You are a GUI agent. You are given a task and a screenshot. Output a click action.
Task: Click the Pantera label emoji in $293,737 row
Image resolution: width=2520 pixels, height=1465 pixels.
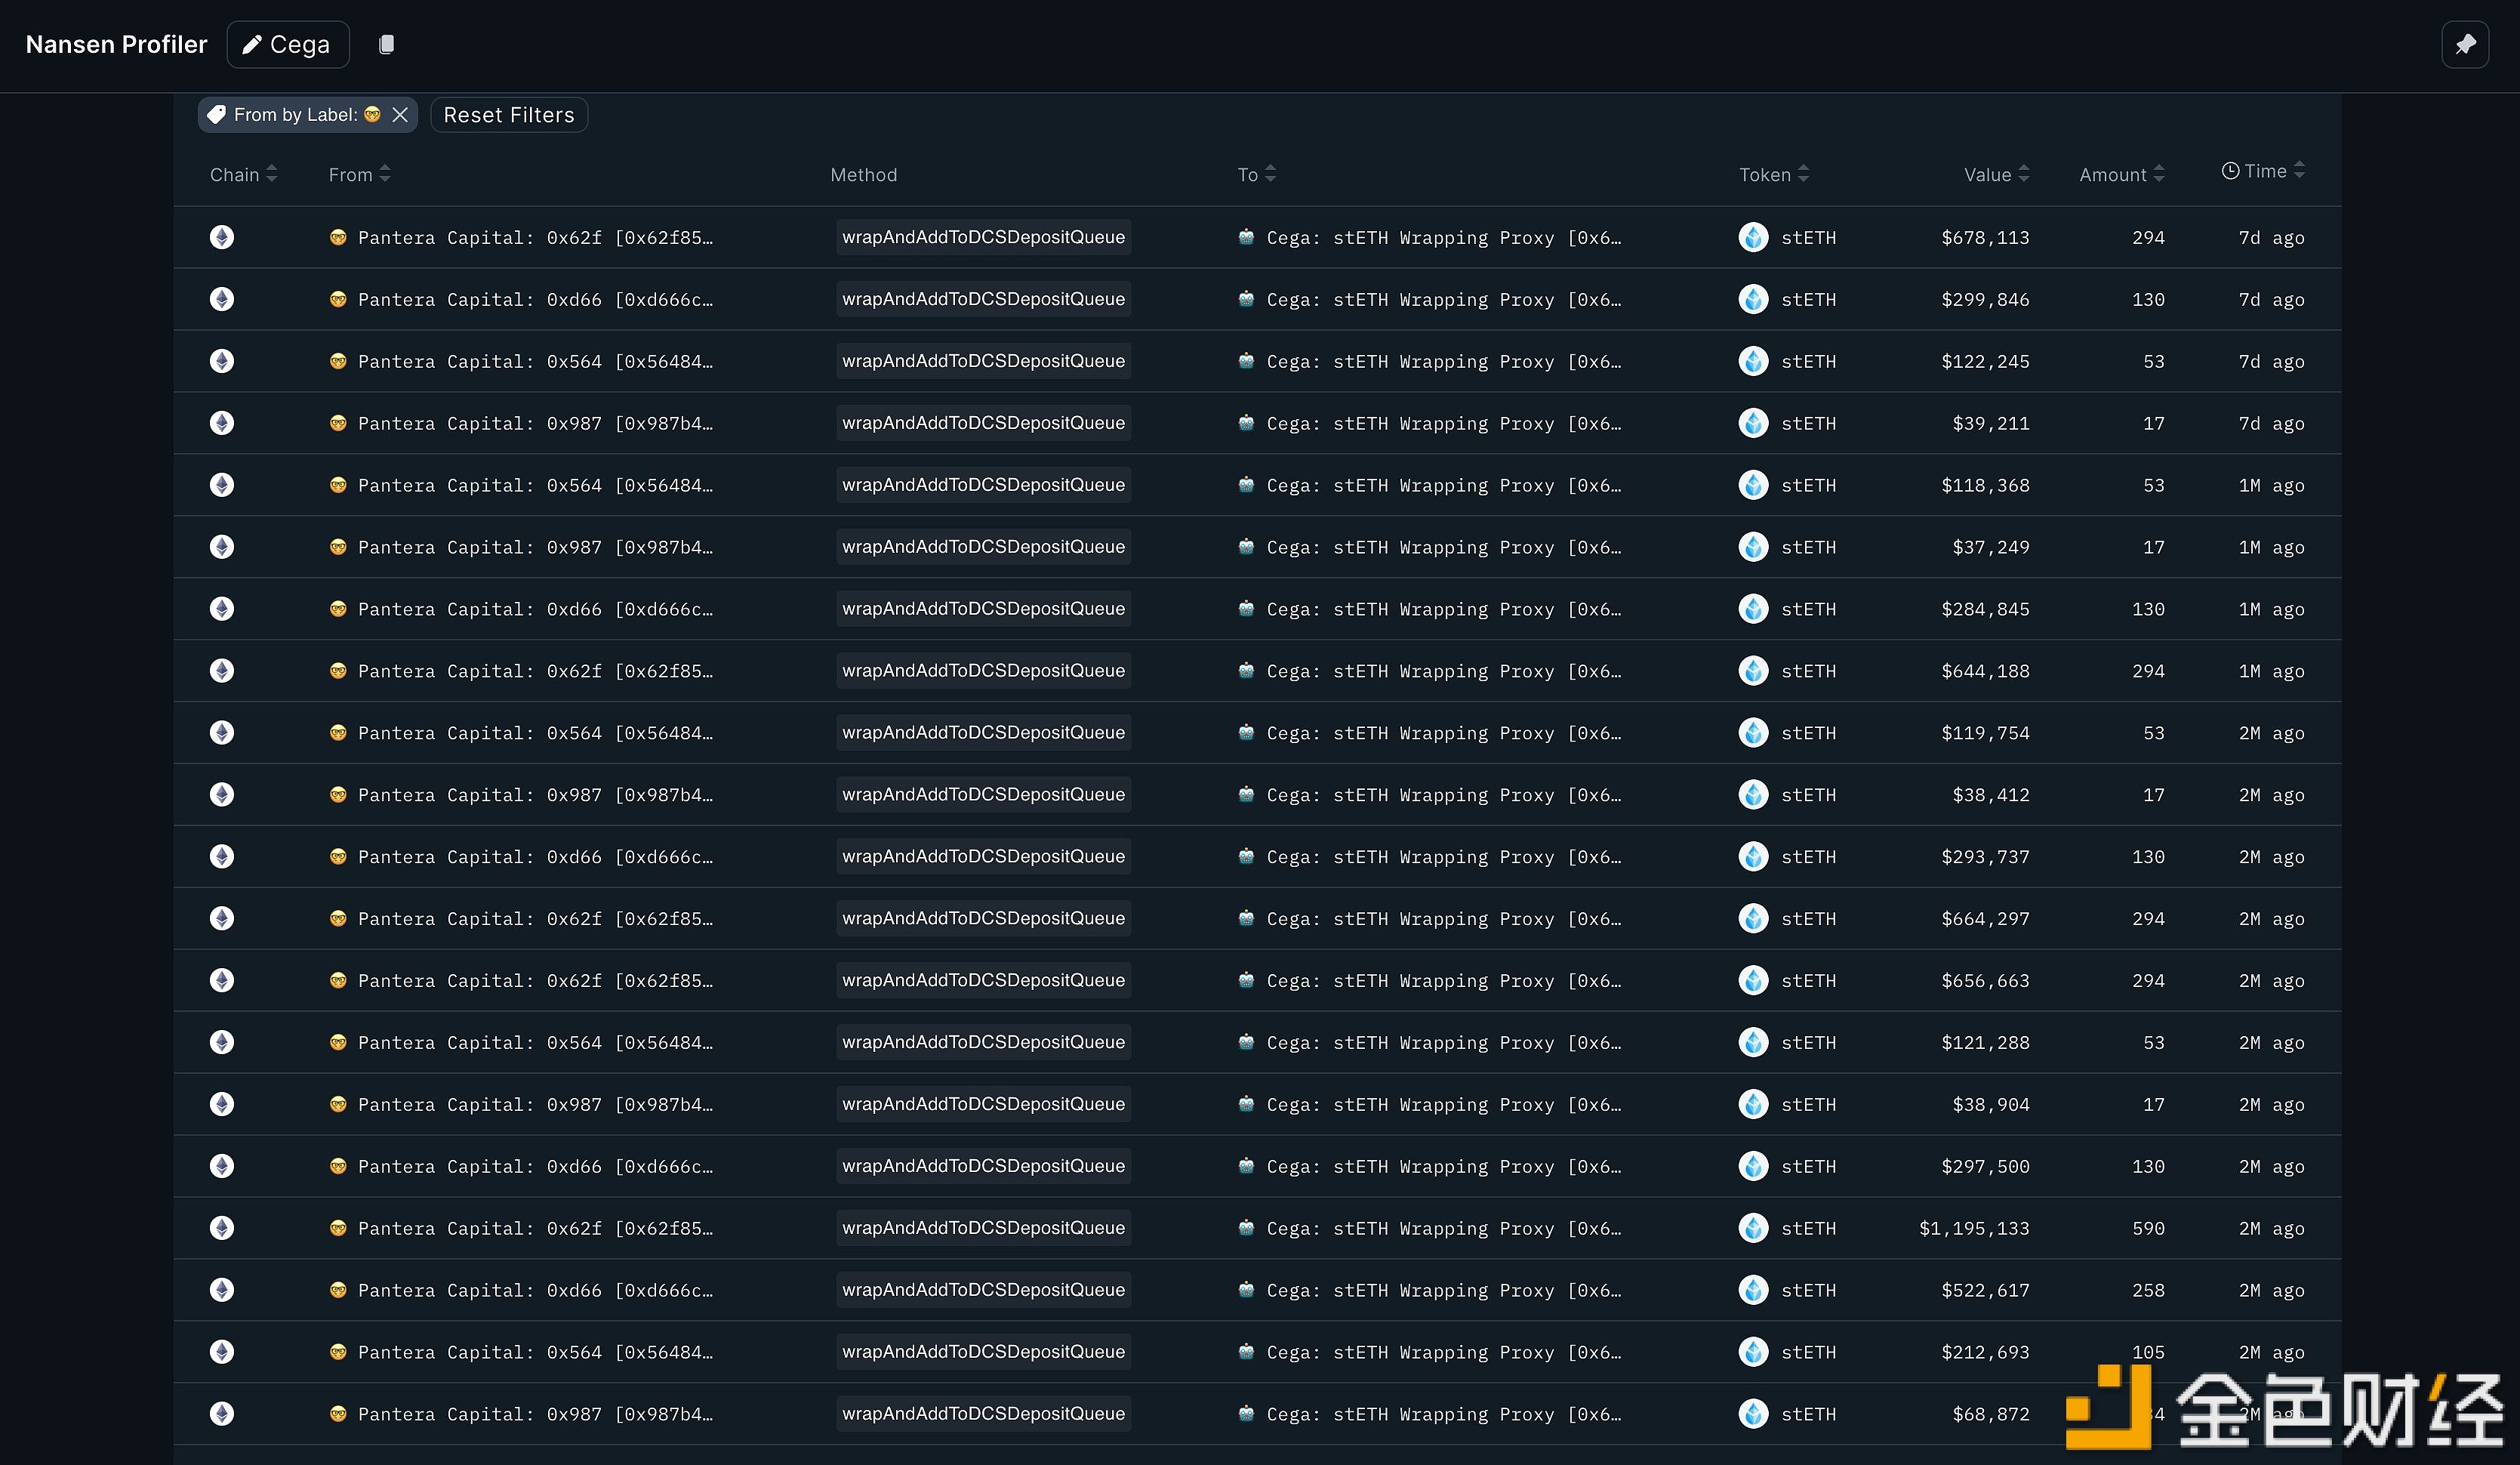pyautogui.click(x=338, y=856)
